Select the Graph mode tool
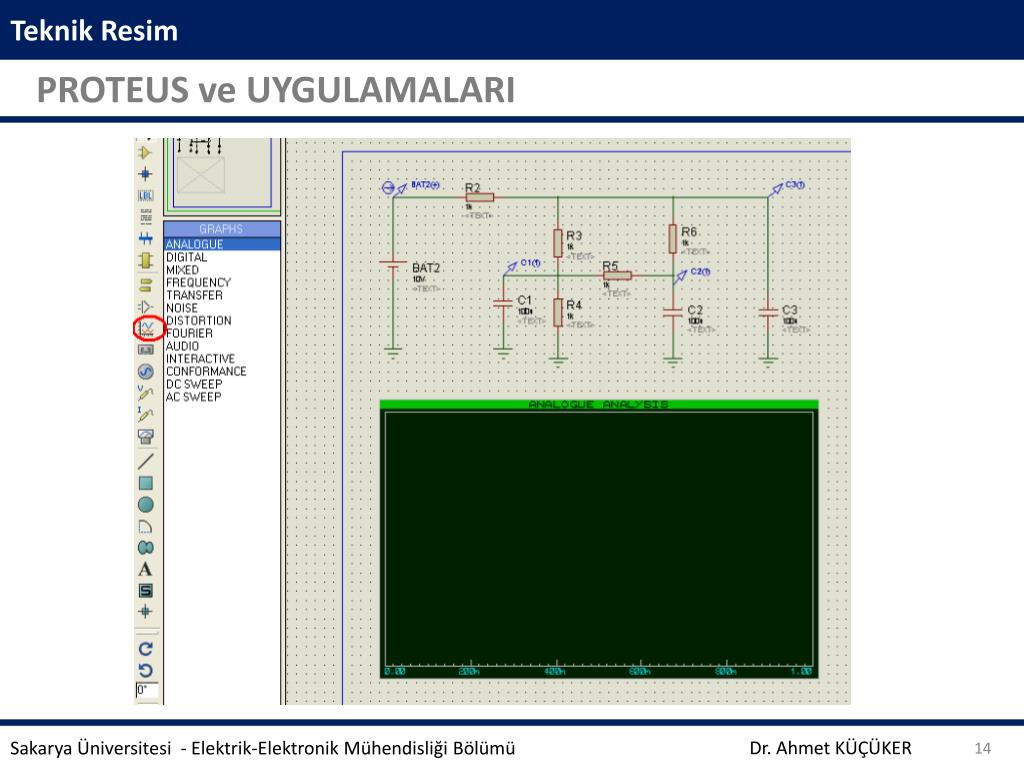This screenshot has width=1024, height=768. click(147, 328)
